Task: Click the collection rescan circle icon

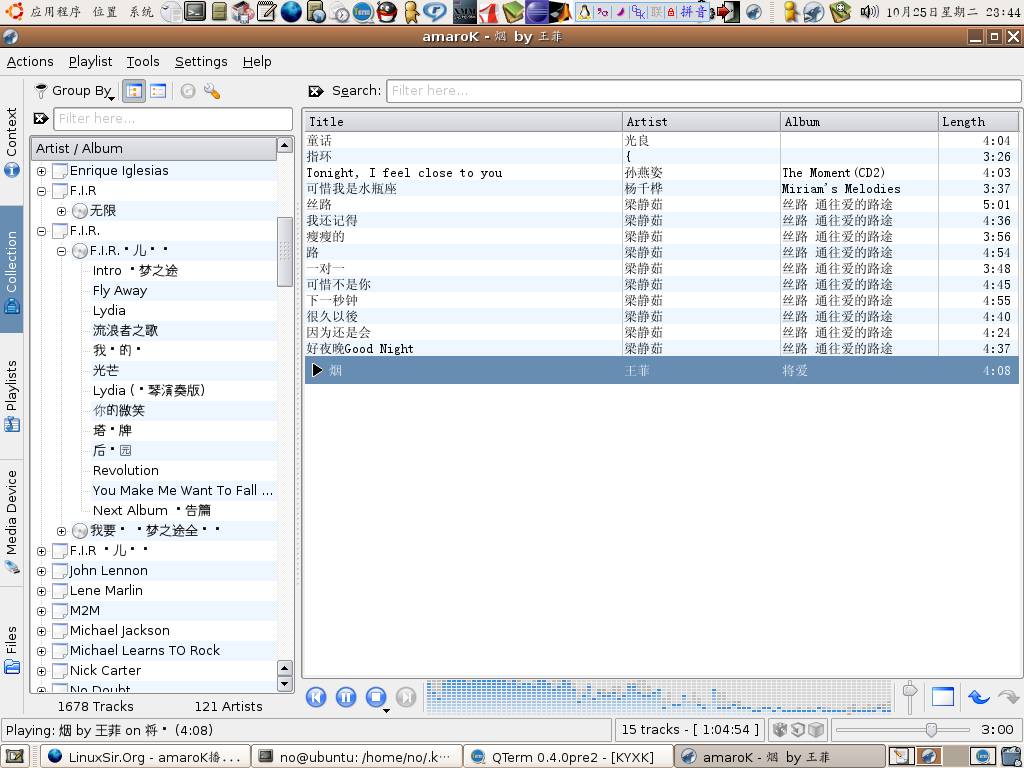Action: click(188, 91)
